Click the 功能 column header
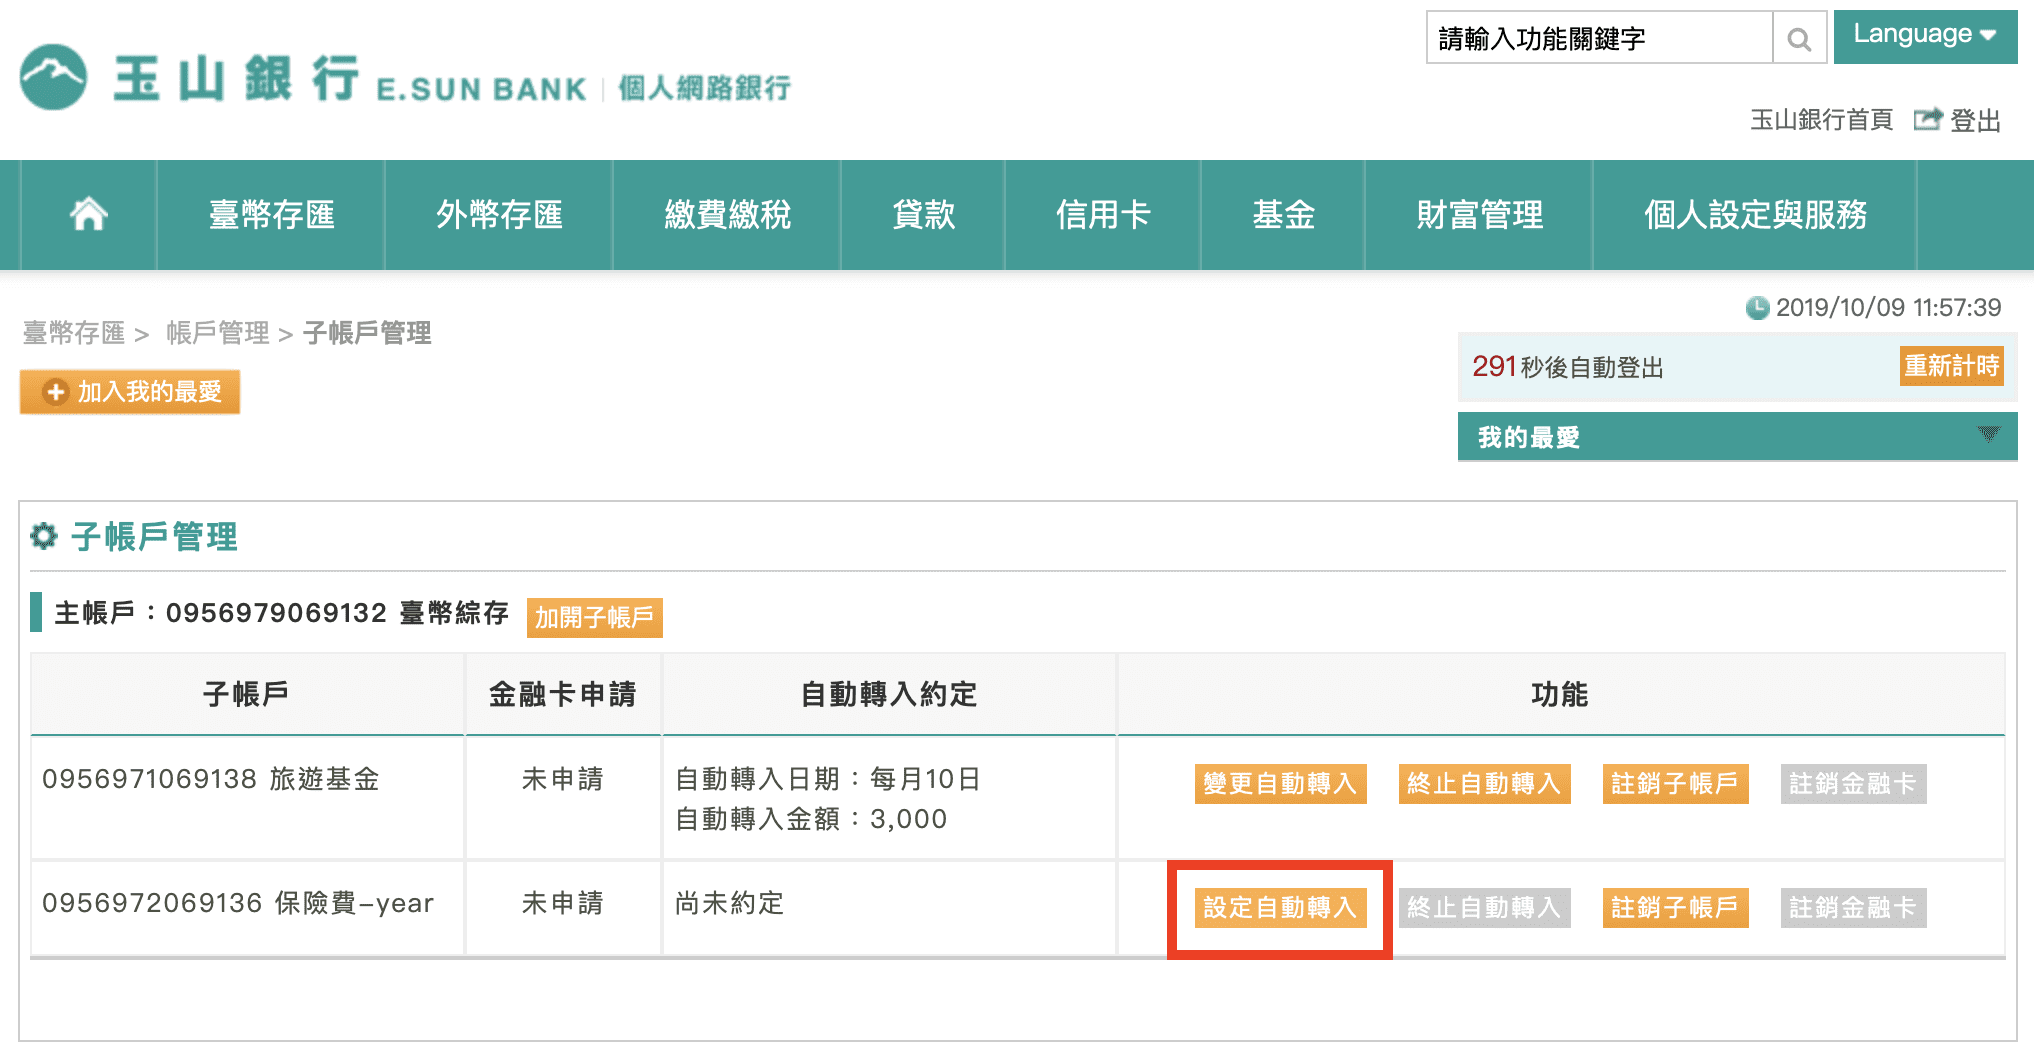Screen dimensions: 2034x1058 click(x=1560, y=694)
